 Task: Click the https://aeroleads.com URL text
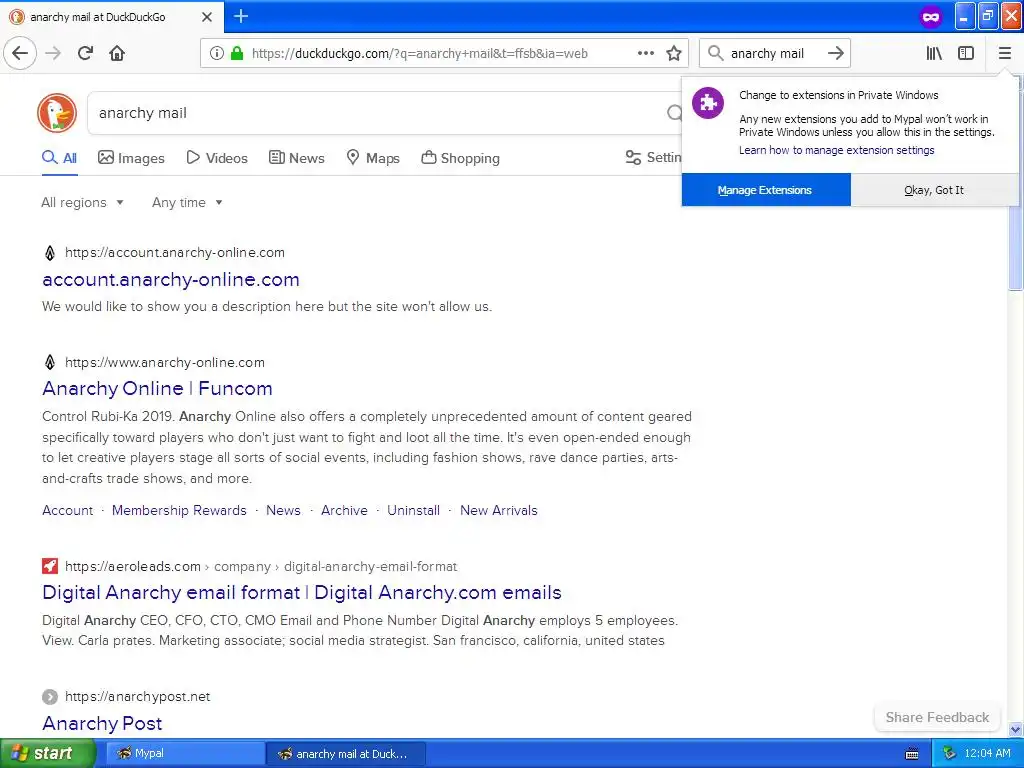click(x=133, y=566)
